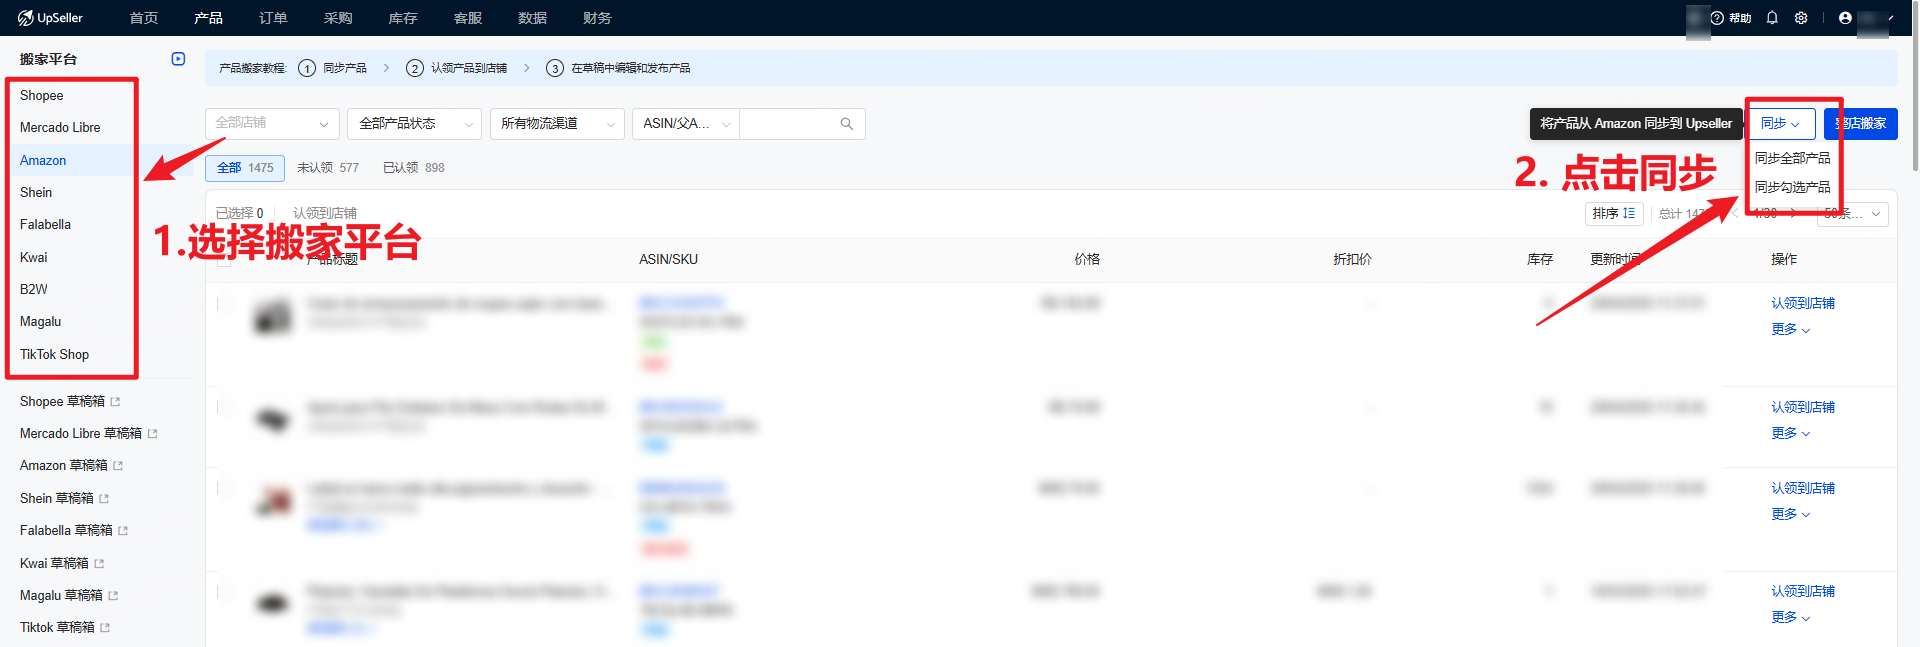Viewport: 1920px width, 647px height.
Task: Click 认领到店铺 in the second product row
Action: pyautogui.click(x=1803, y=408)
